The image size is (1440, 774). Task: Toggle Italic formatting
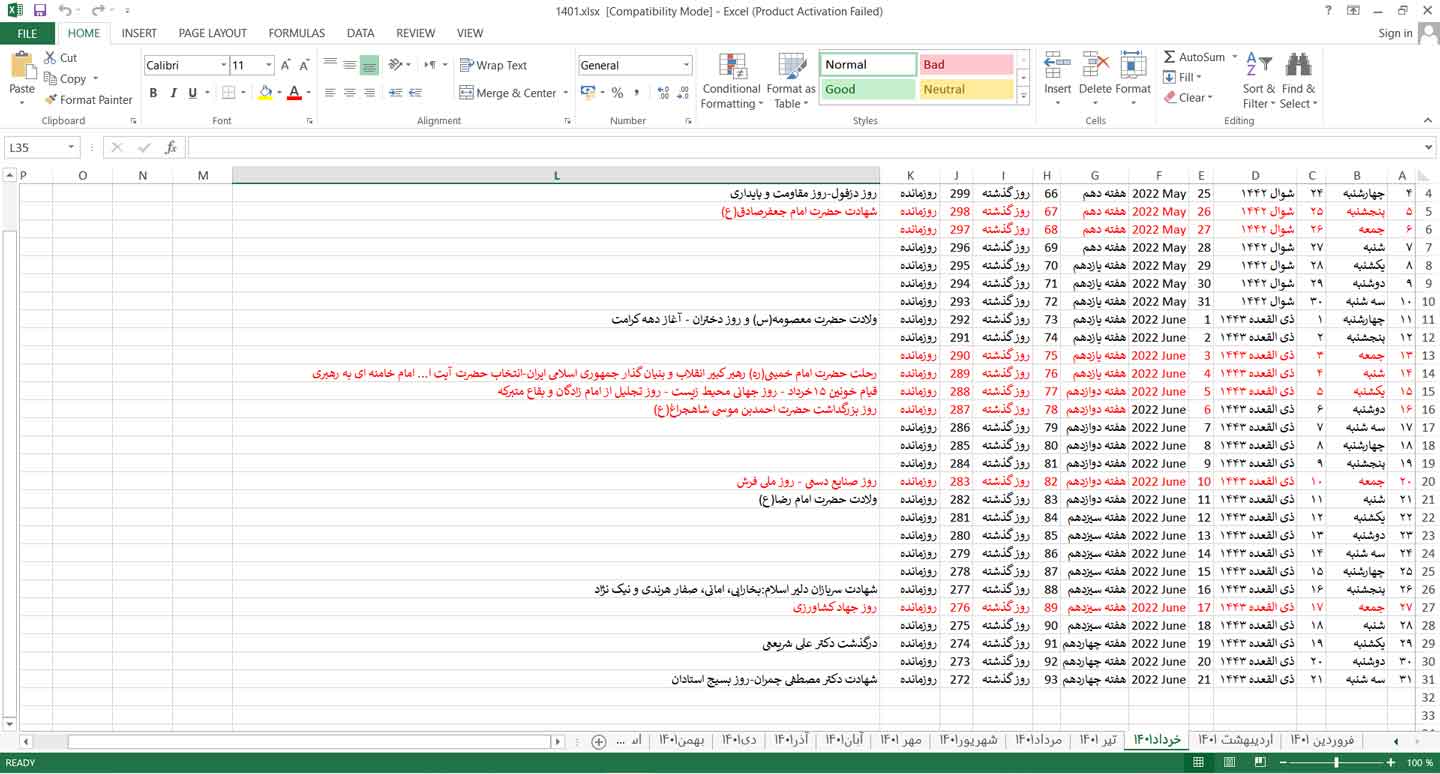(x=173, y=93)
